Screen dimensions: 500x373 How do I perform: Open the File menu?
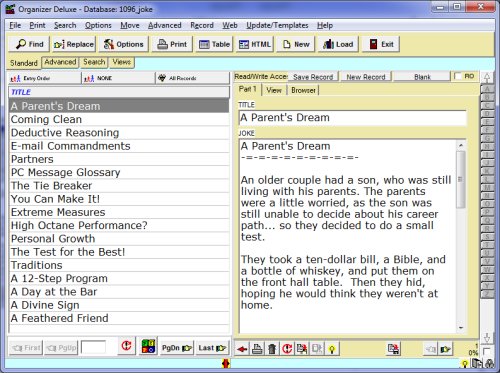coord(15,25)
